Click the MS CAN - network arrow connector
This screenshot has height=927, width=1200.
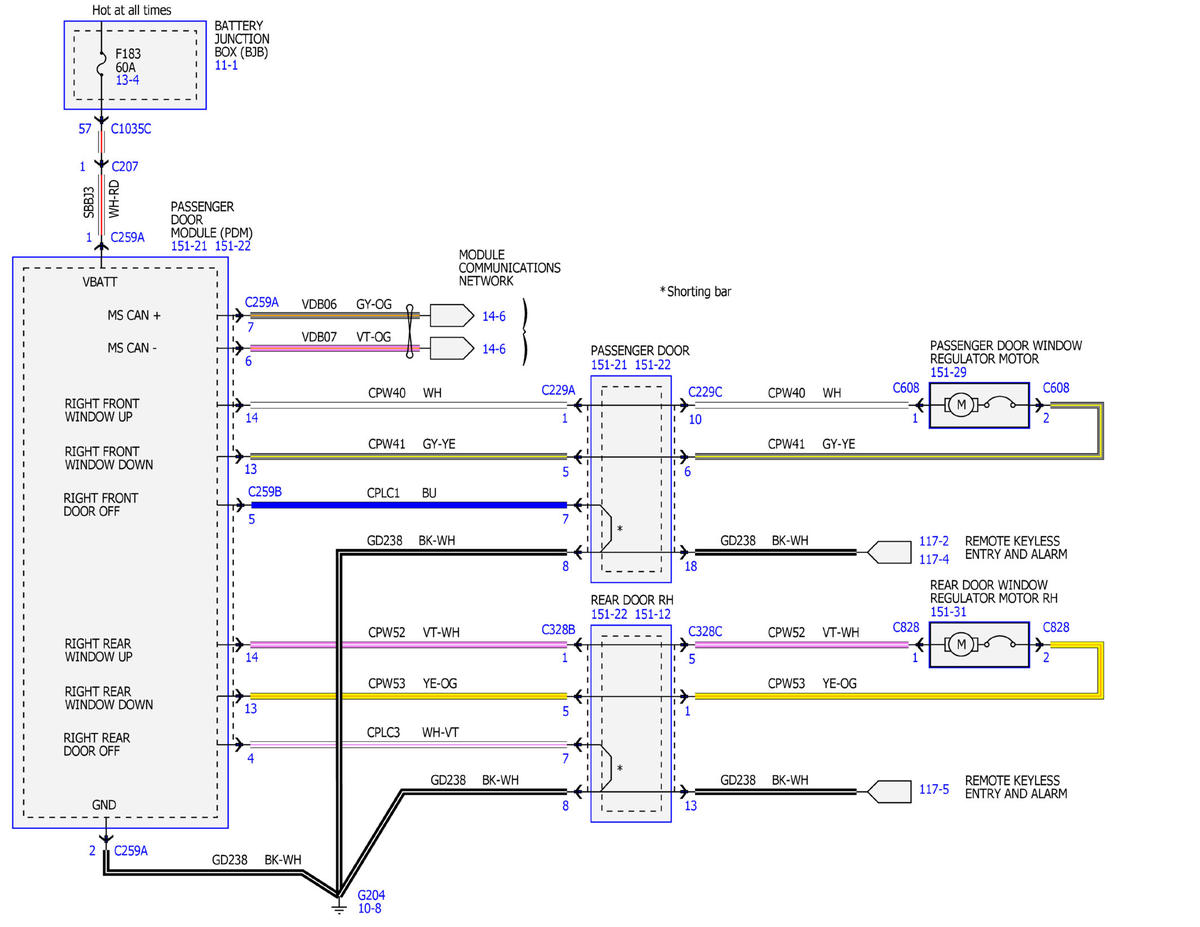(452, 348)
